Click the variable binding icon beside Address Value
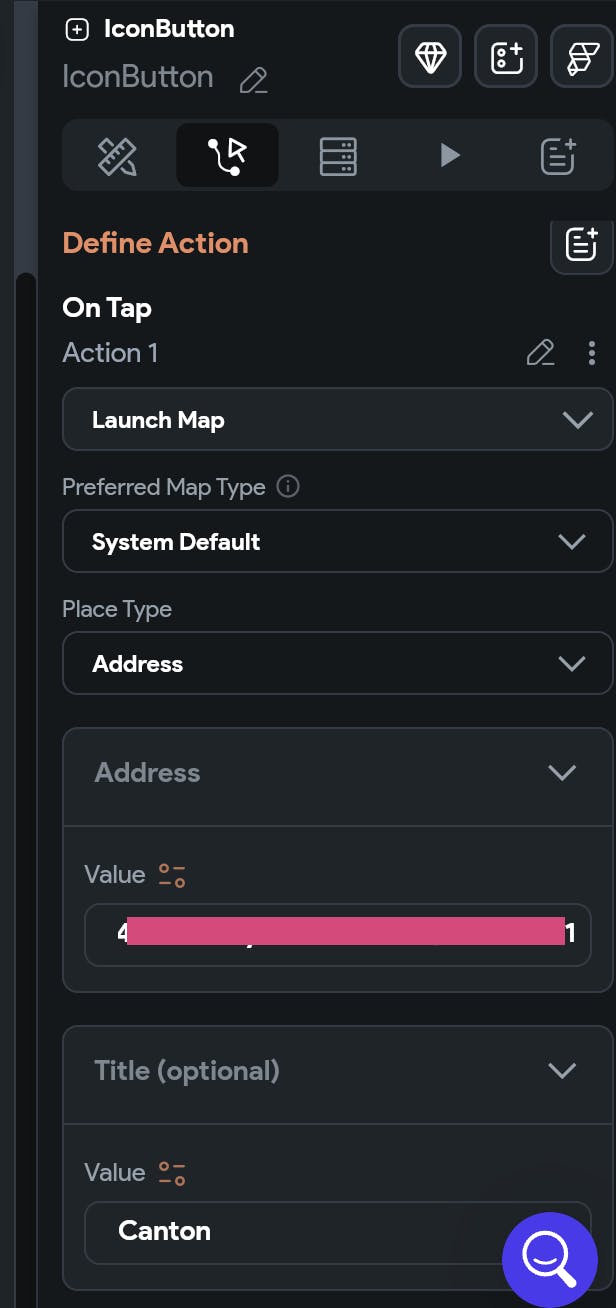 tap(172, 873)
